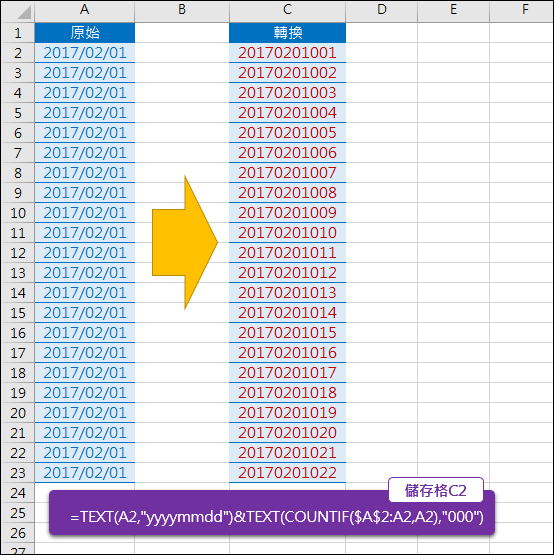Select column C header
This screenshot has width=554, height=555.
(x=287, y=11)
